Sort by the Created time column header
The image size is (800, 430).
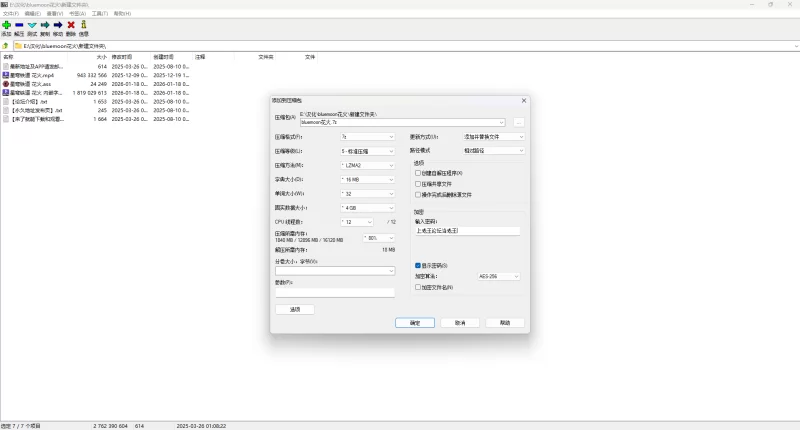(x=171, y=57)
